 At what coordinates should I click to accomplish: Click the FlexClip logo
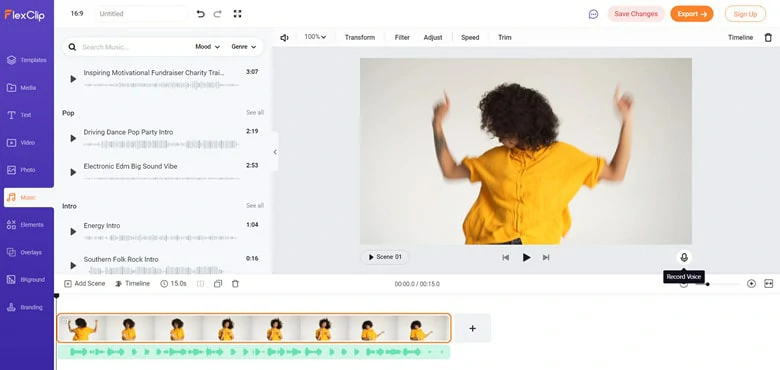coord(25,15)
